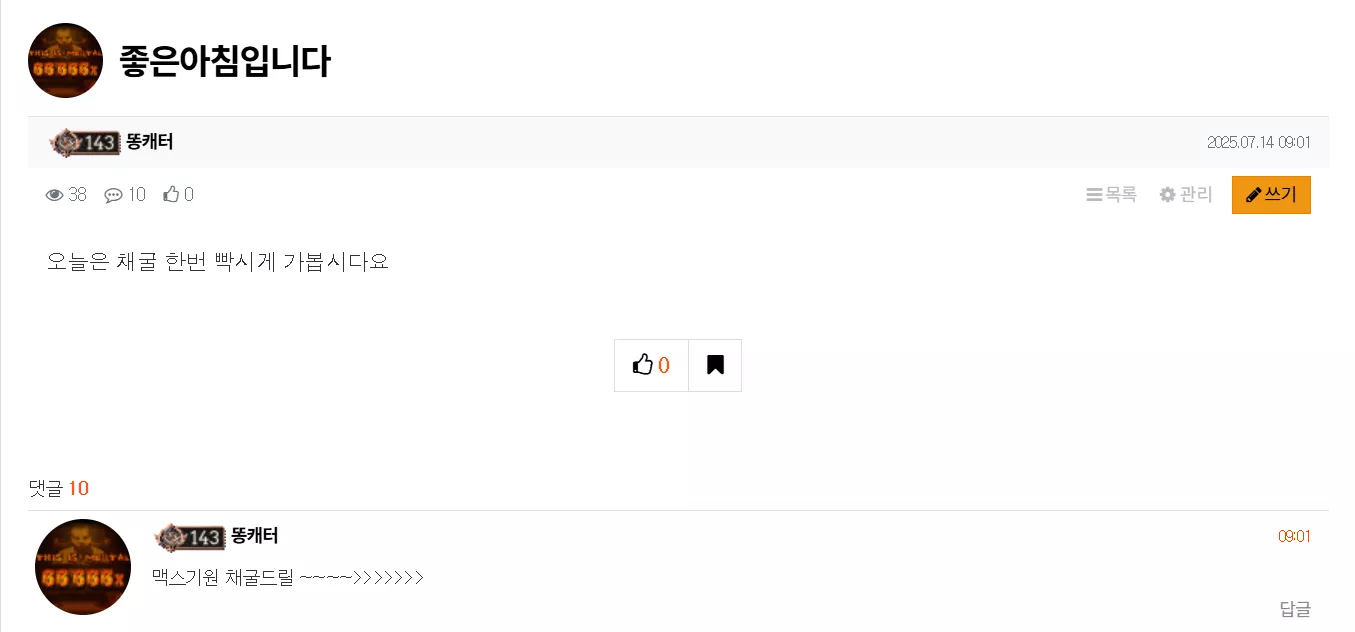The width and height of the screenshot is (1355, 632).
Task: Open the 목록 list view
Action: [x=1111, y=195]
